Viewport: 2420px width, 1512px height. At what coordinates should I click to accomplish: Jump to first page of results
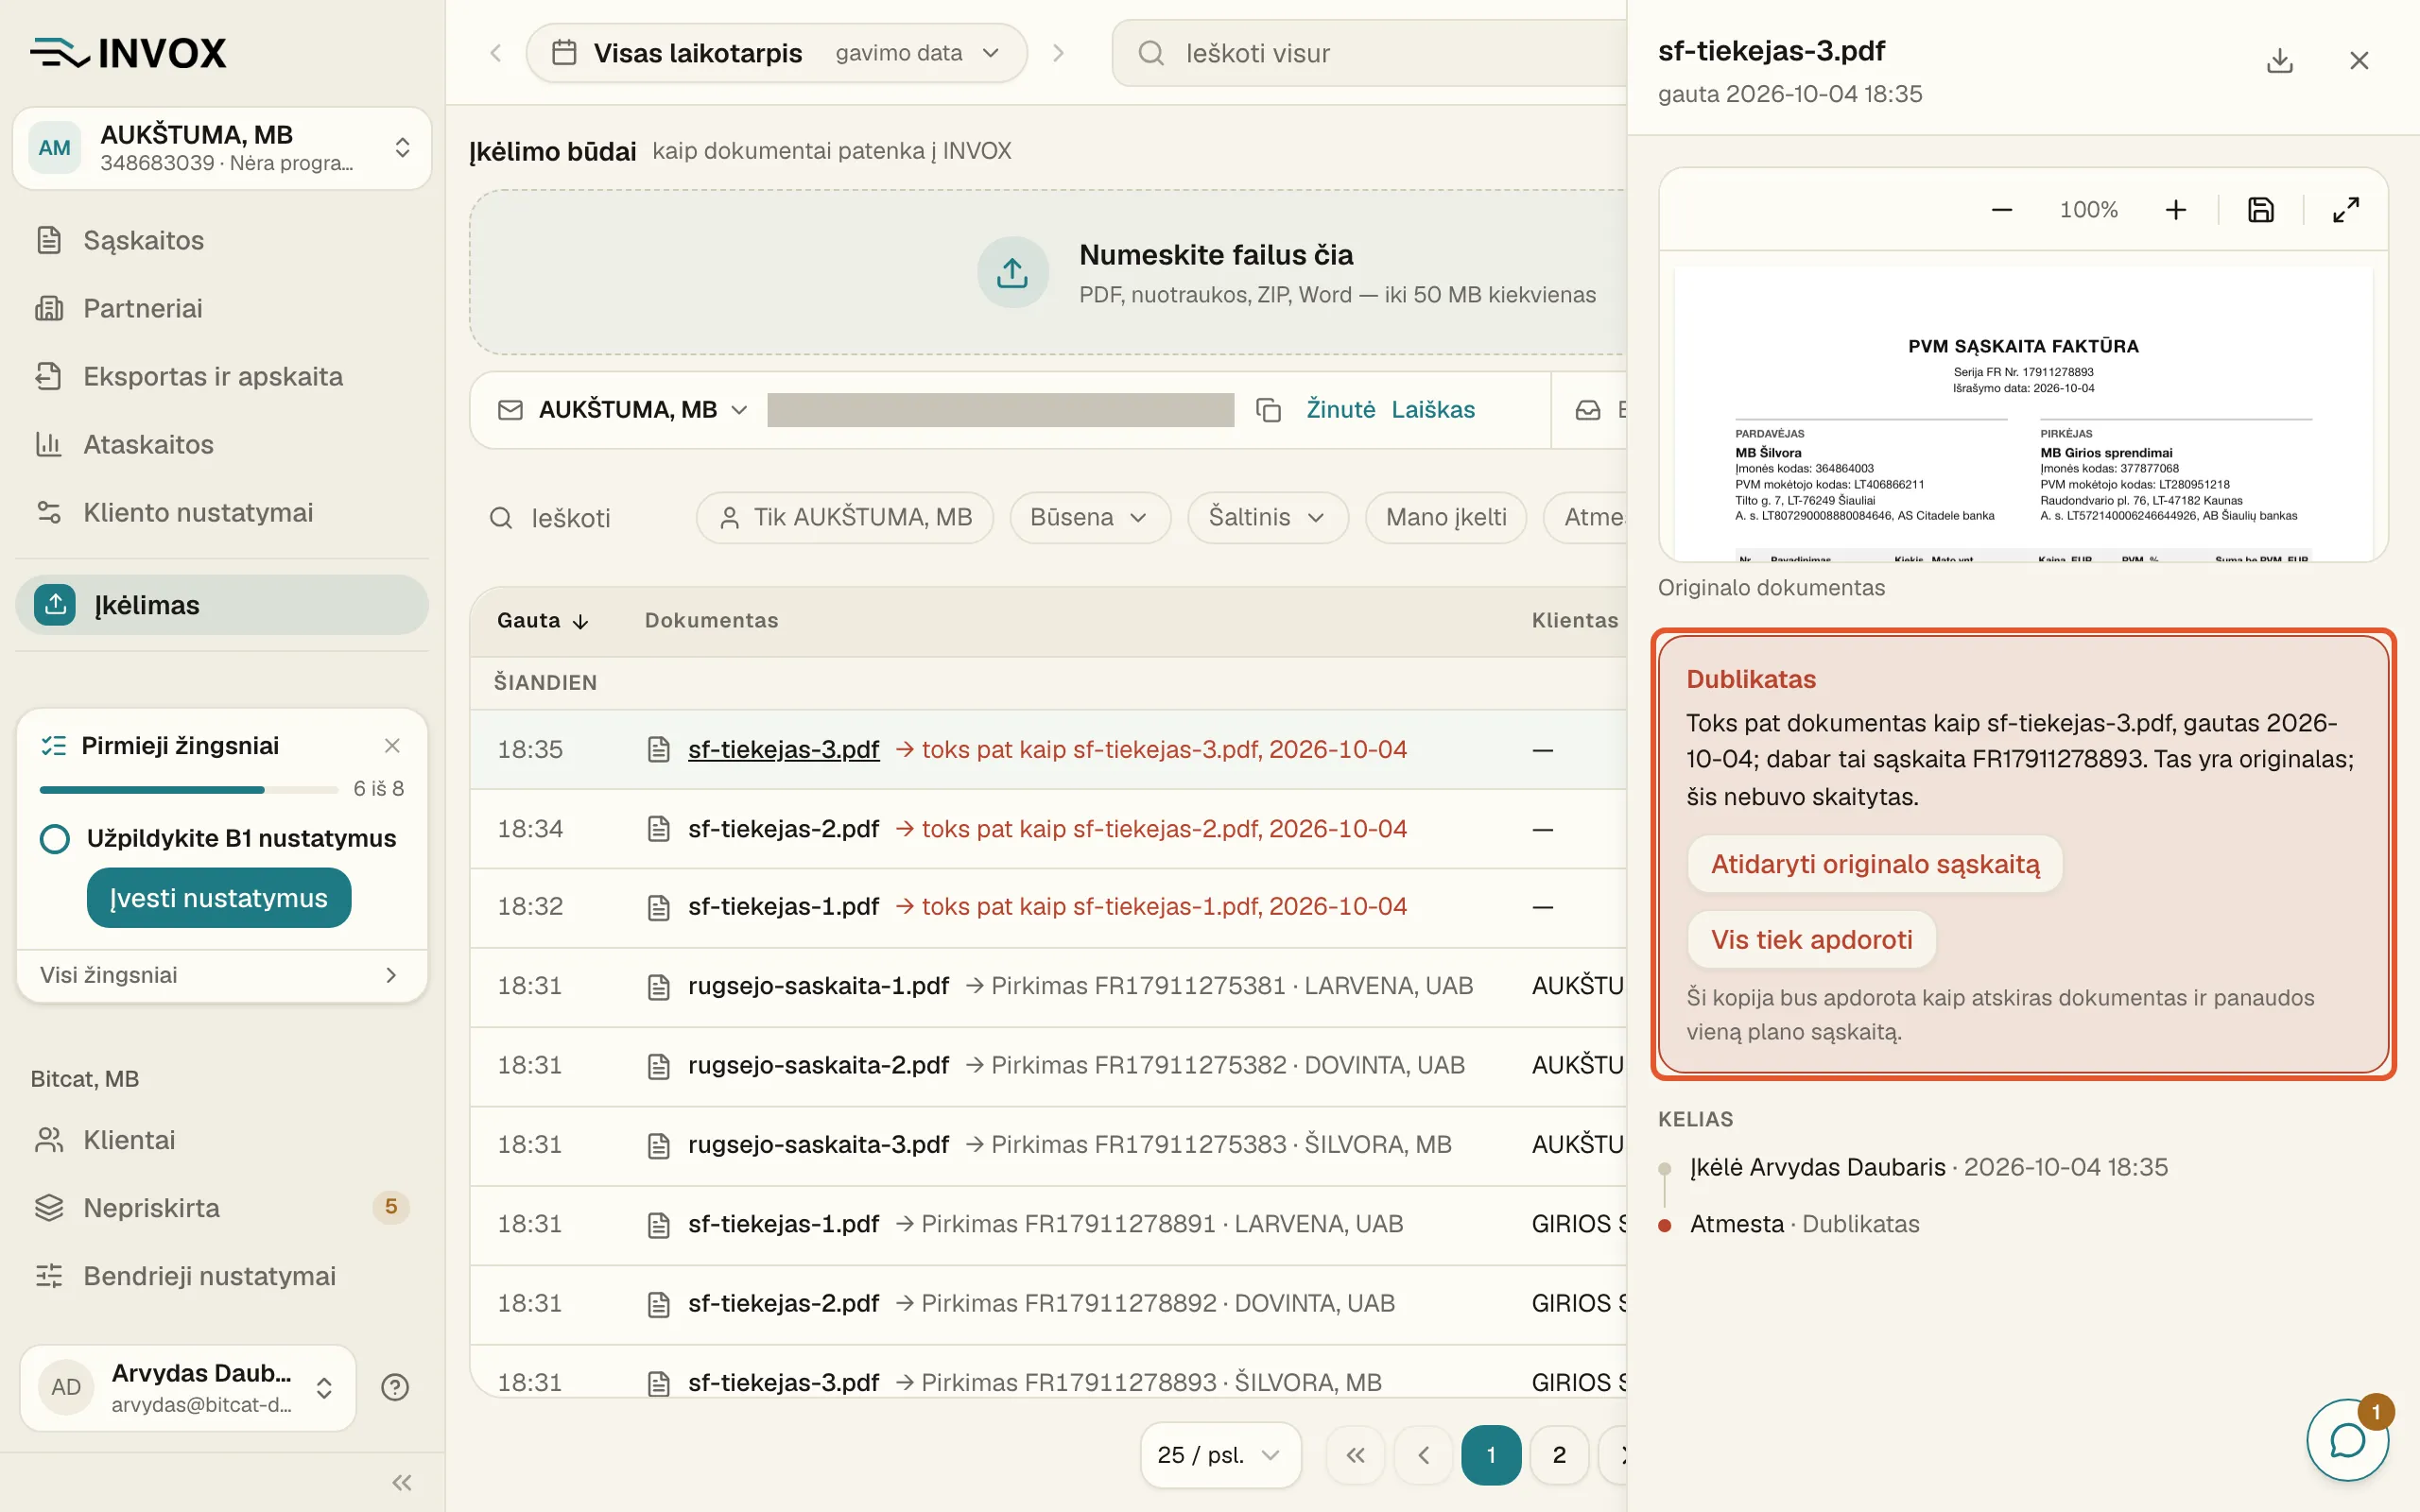click(1355, 1455)
